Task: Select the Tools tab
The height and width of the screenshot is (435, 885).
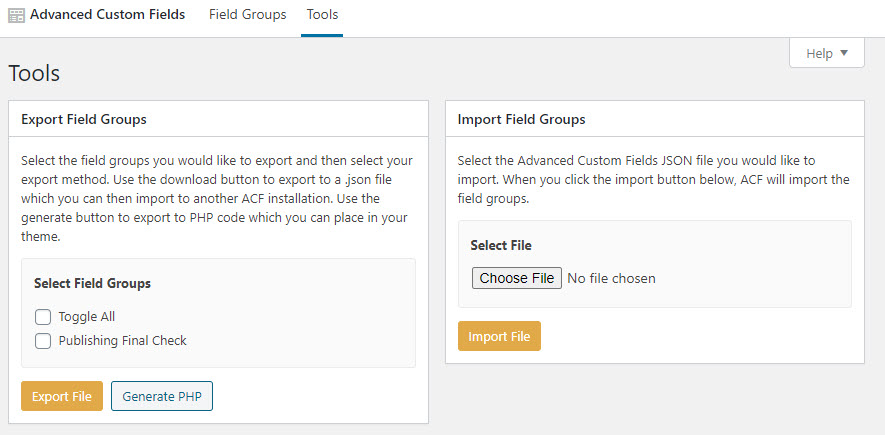Action: (x=322, y=15)
